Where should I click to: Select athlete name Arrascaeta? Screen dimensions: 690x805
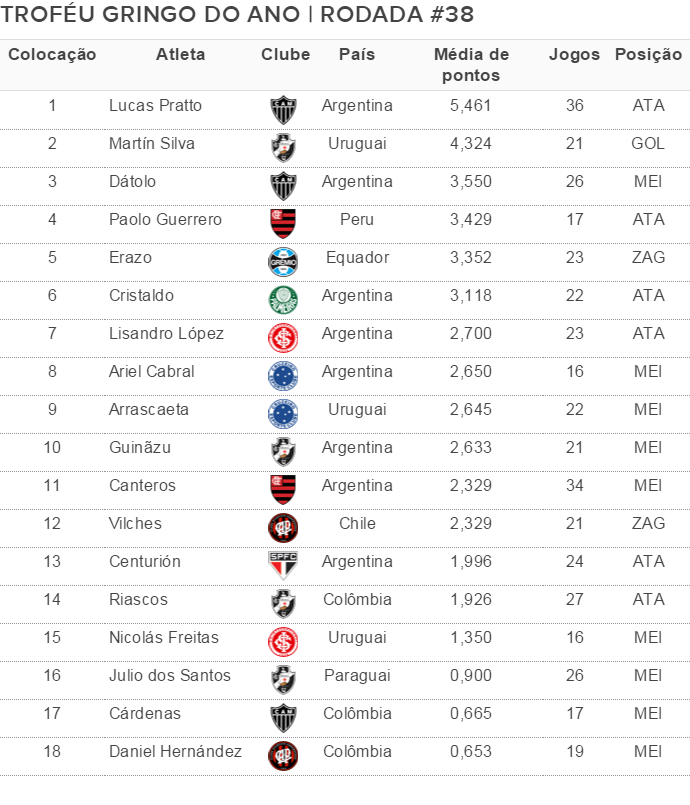pos(149,410)
